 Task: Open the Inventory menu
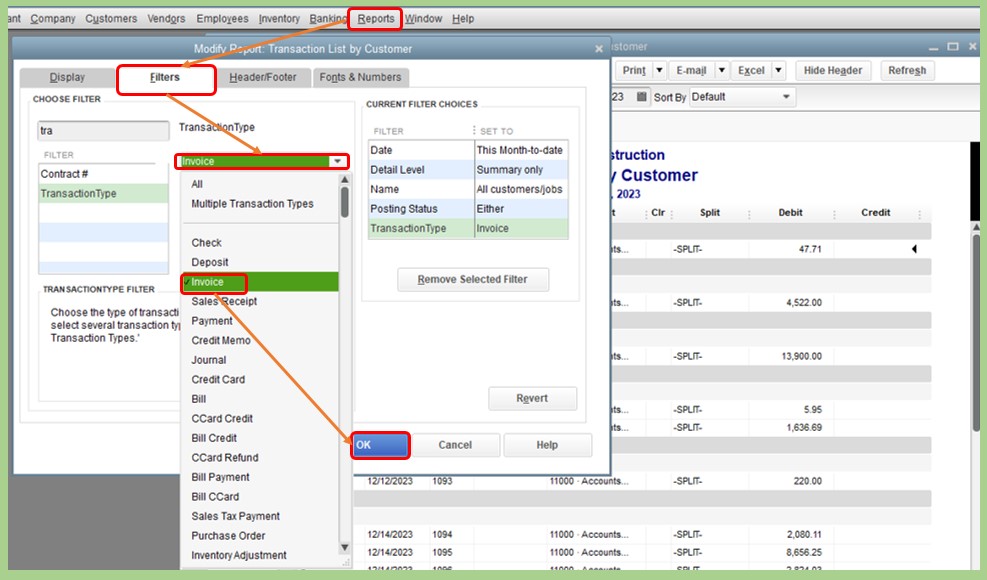tap(279, 19)
